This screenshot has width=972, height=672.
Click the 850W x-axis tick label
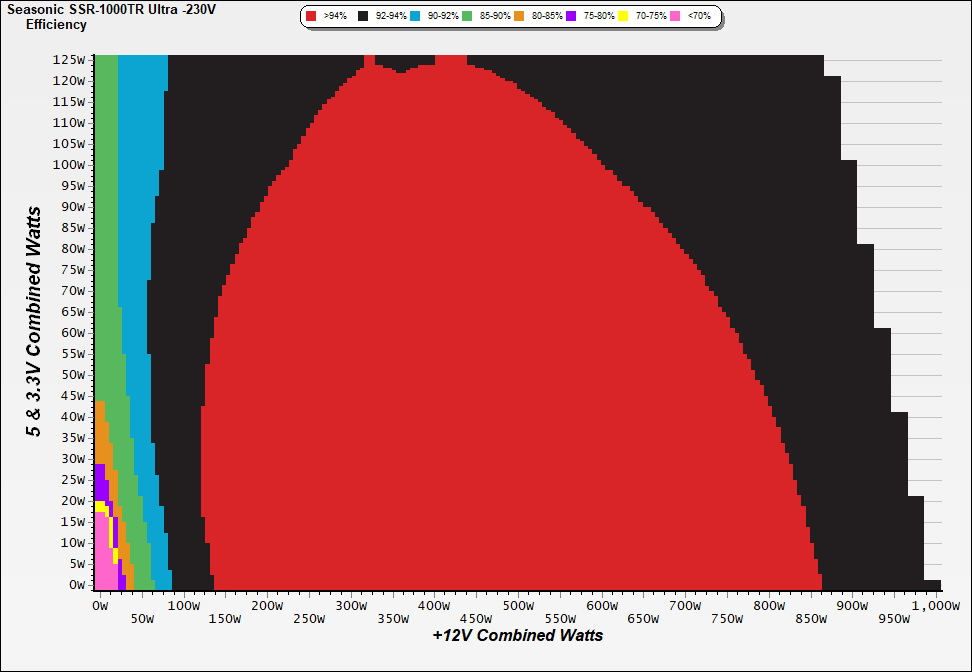(810, 619)
